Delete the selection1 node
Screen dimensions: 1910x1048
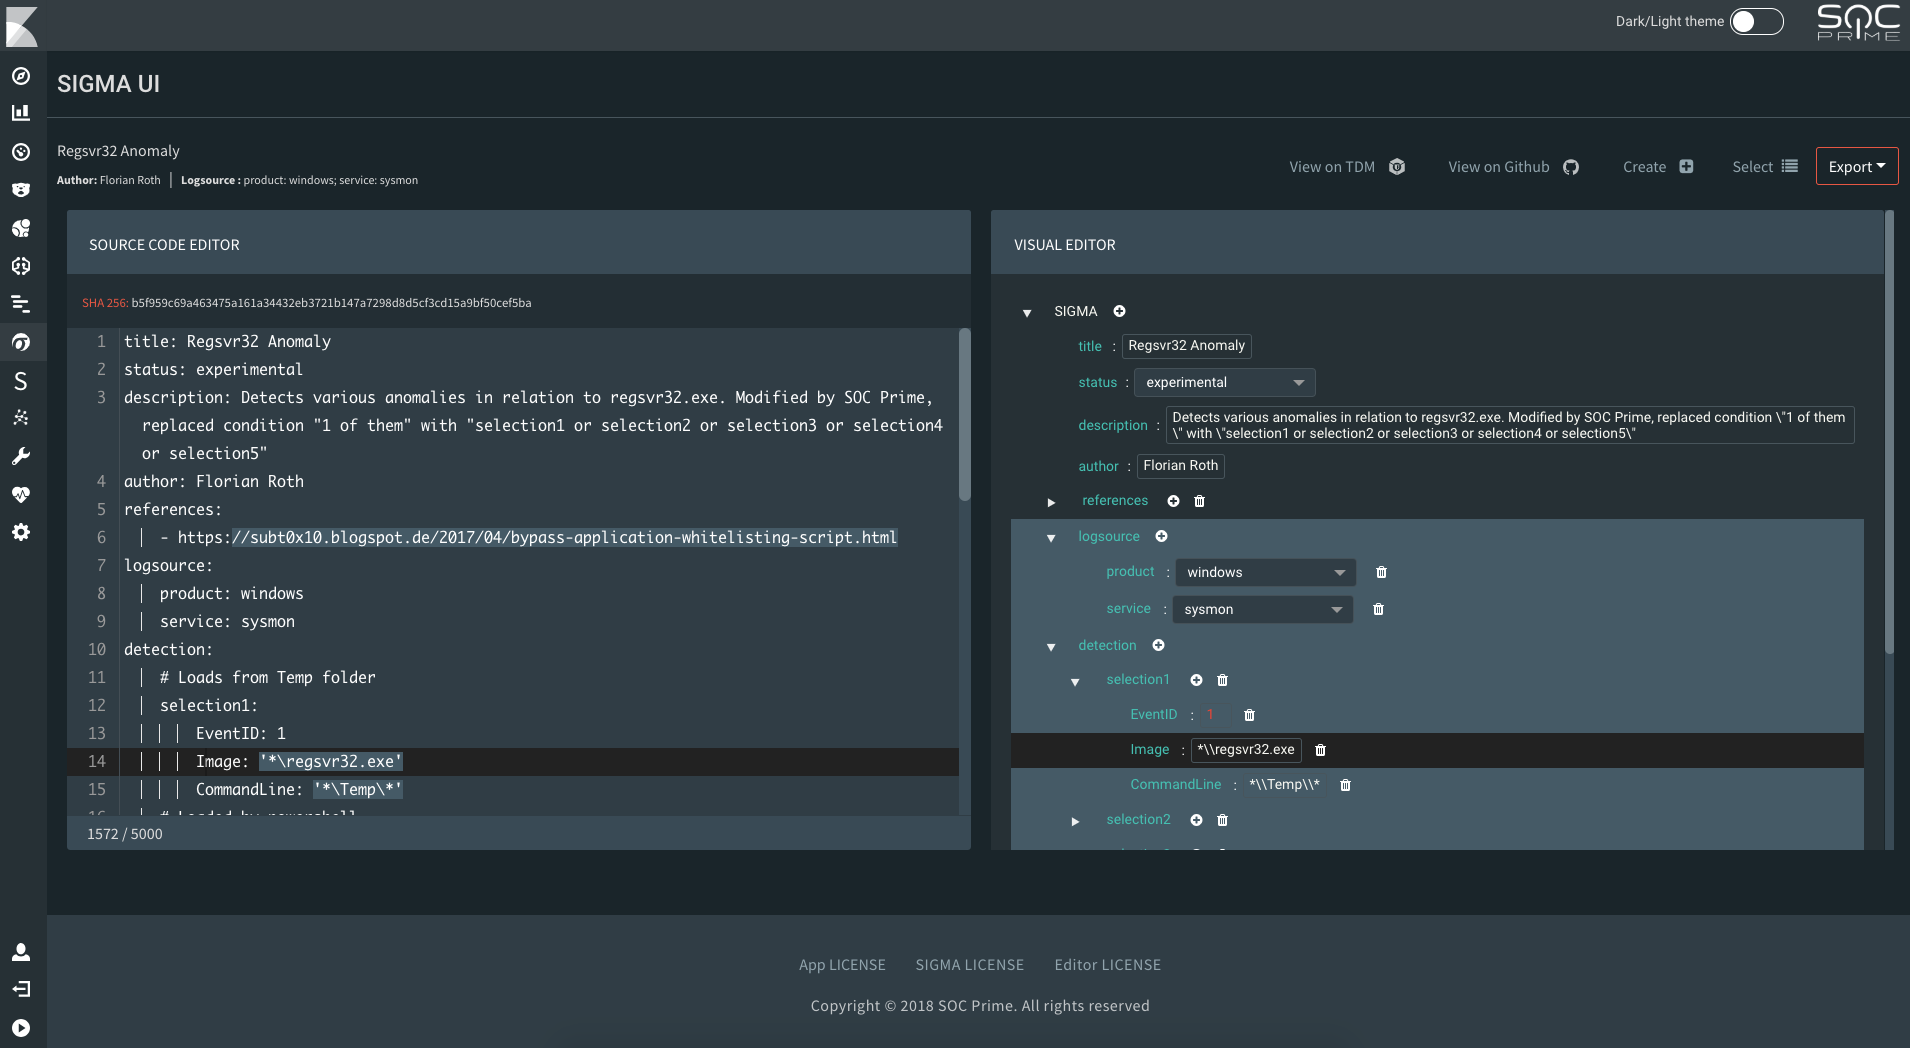point(1223,680)
